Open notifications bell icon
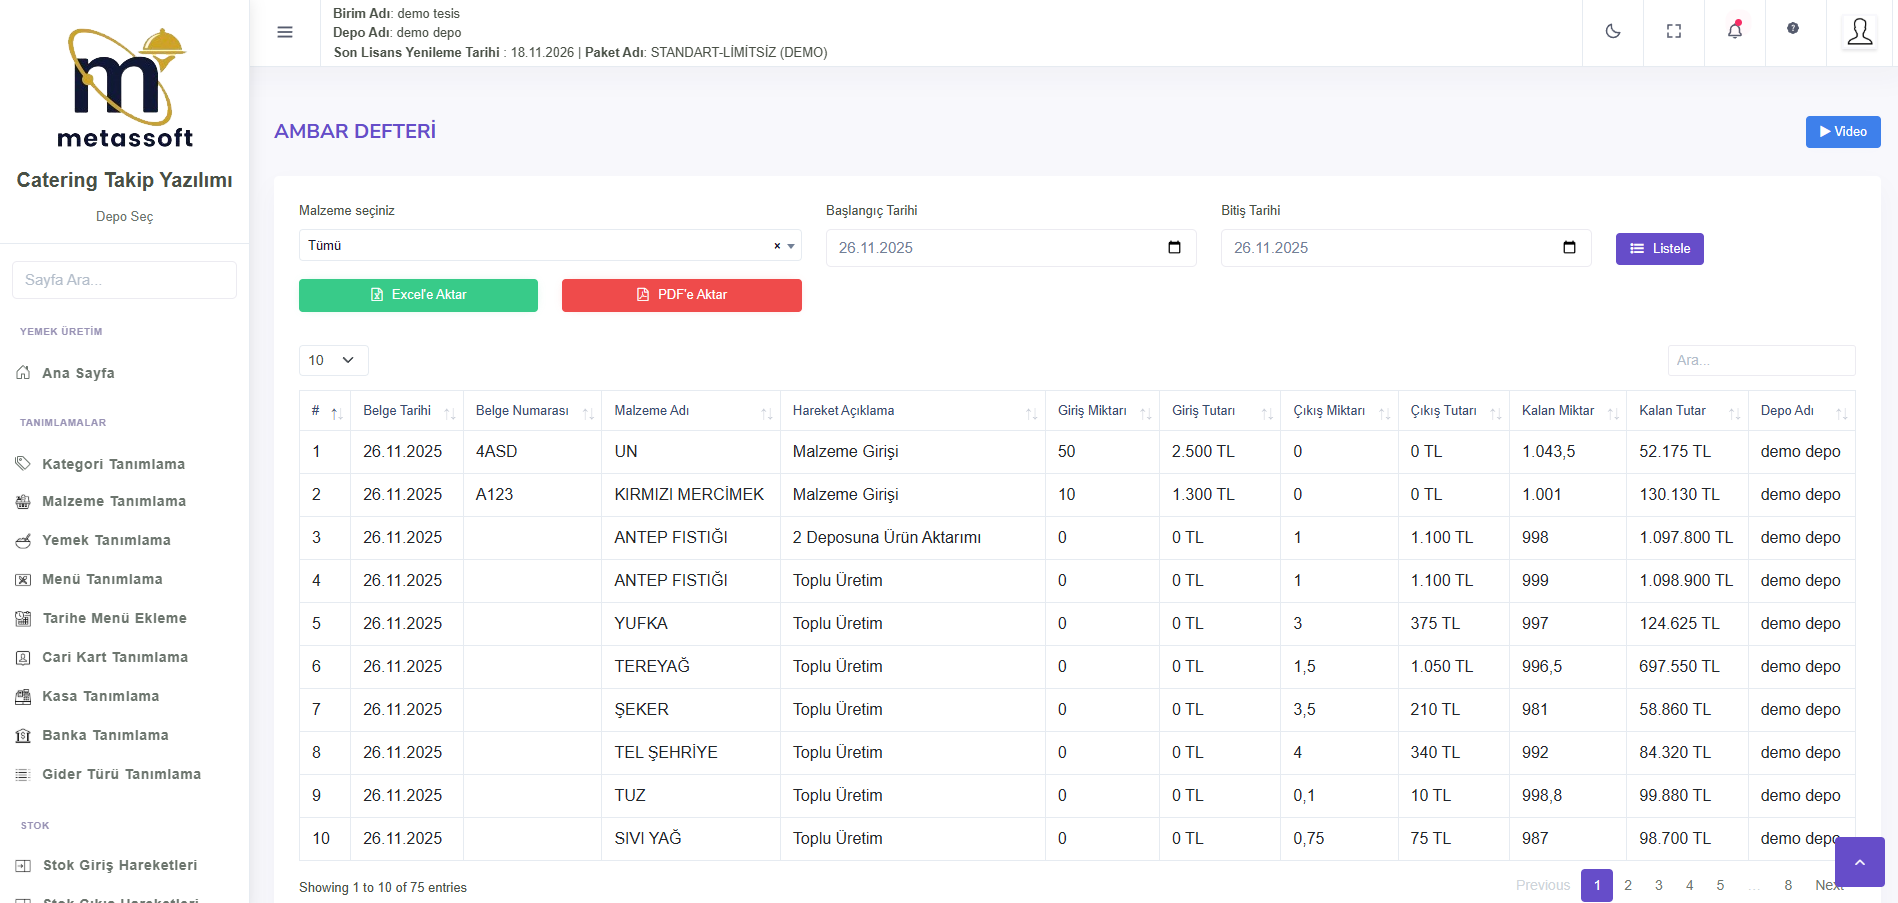This screenshot has width=1898, height=903. click(x=1734, y=31)
